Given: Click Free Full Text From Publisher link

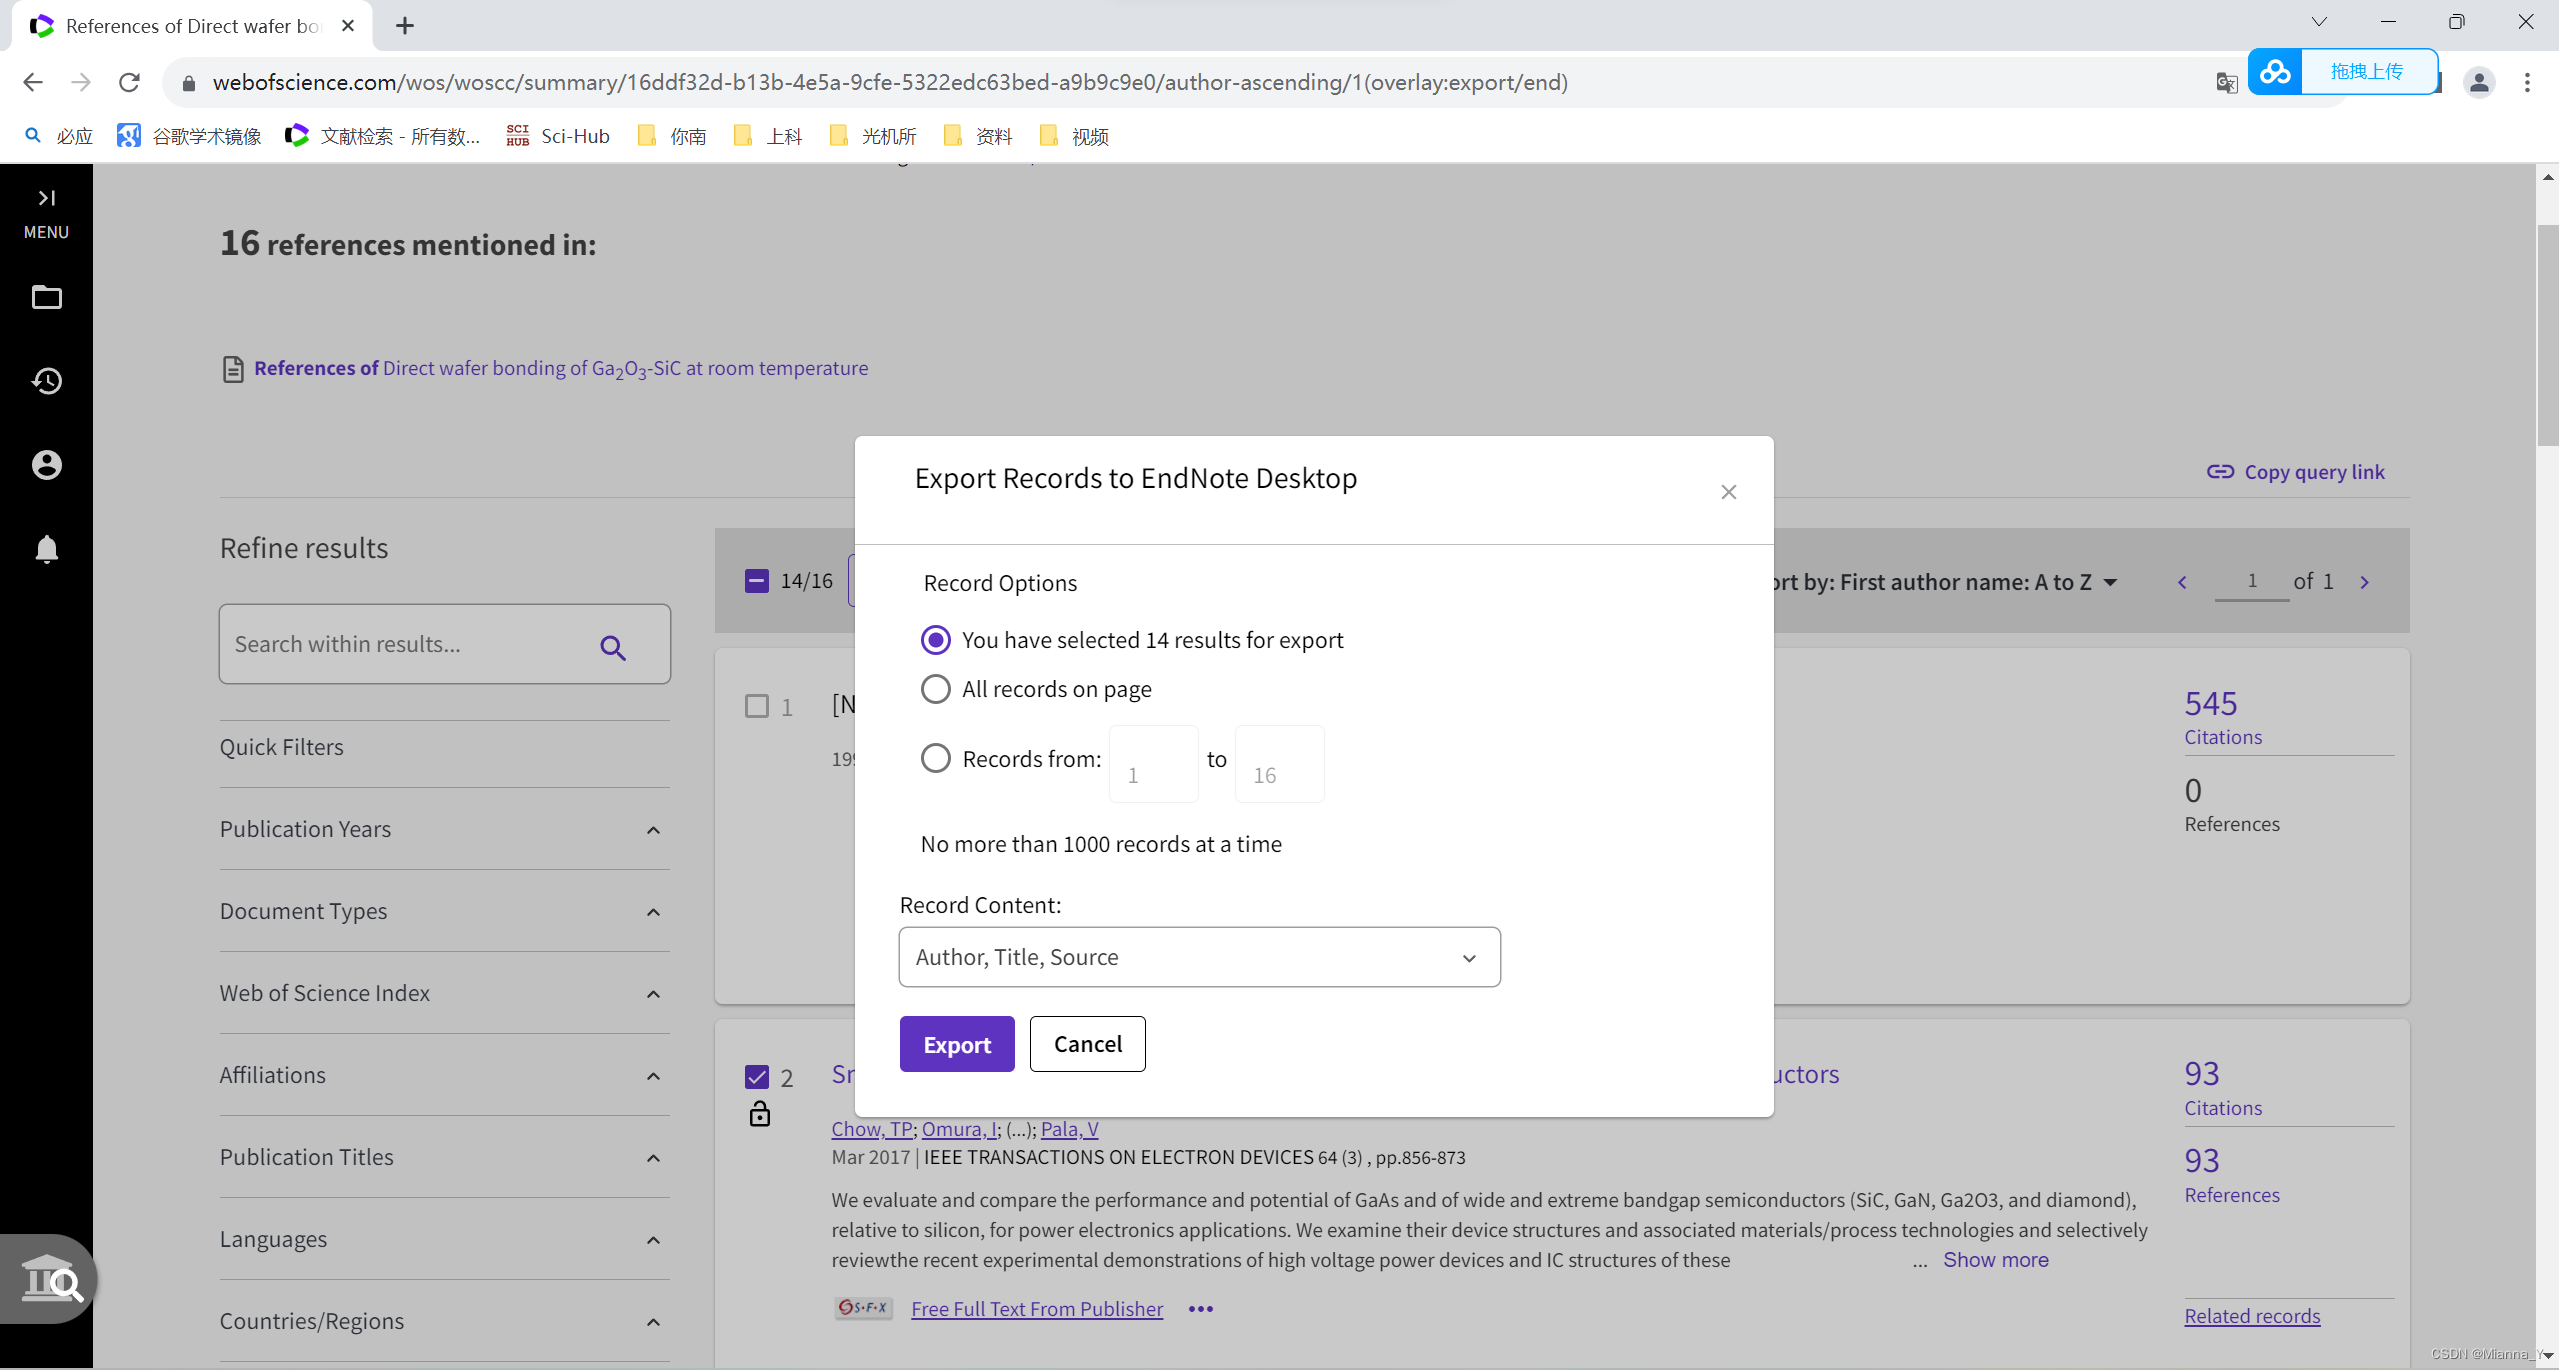Looking at the screenshot, I should click(x=1037, y=1309).
